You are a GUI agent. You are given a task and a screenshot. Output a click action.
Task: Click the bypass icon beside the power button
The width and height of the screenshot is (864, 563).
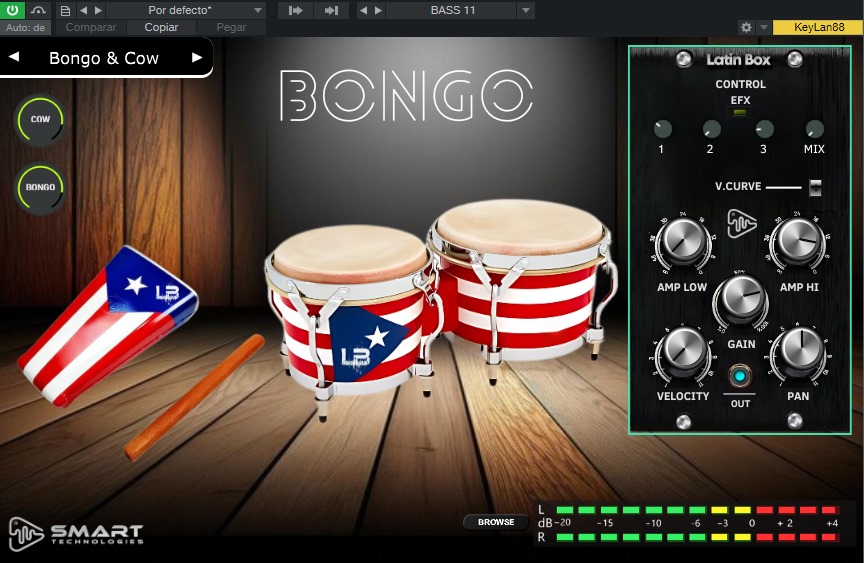click(38, 10)
